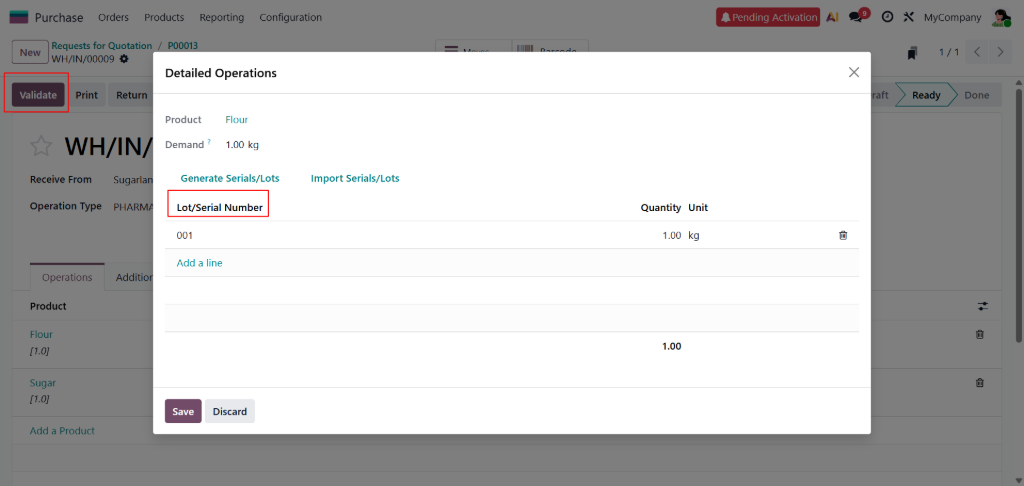Expand the Configuration menu
Image resolution: width=1024 pixels, height=486 pixels.
click(290, 17)
